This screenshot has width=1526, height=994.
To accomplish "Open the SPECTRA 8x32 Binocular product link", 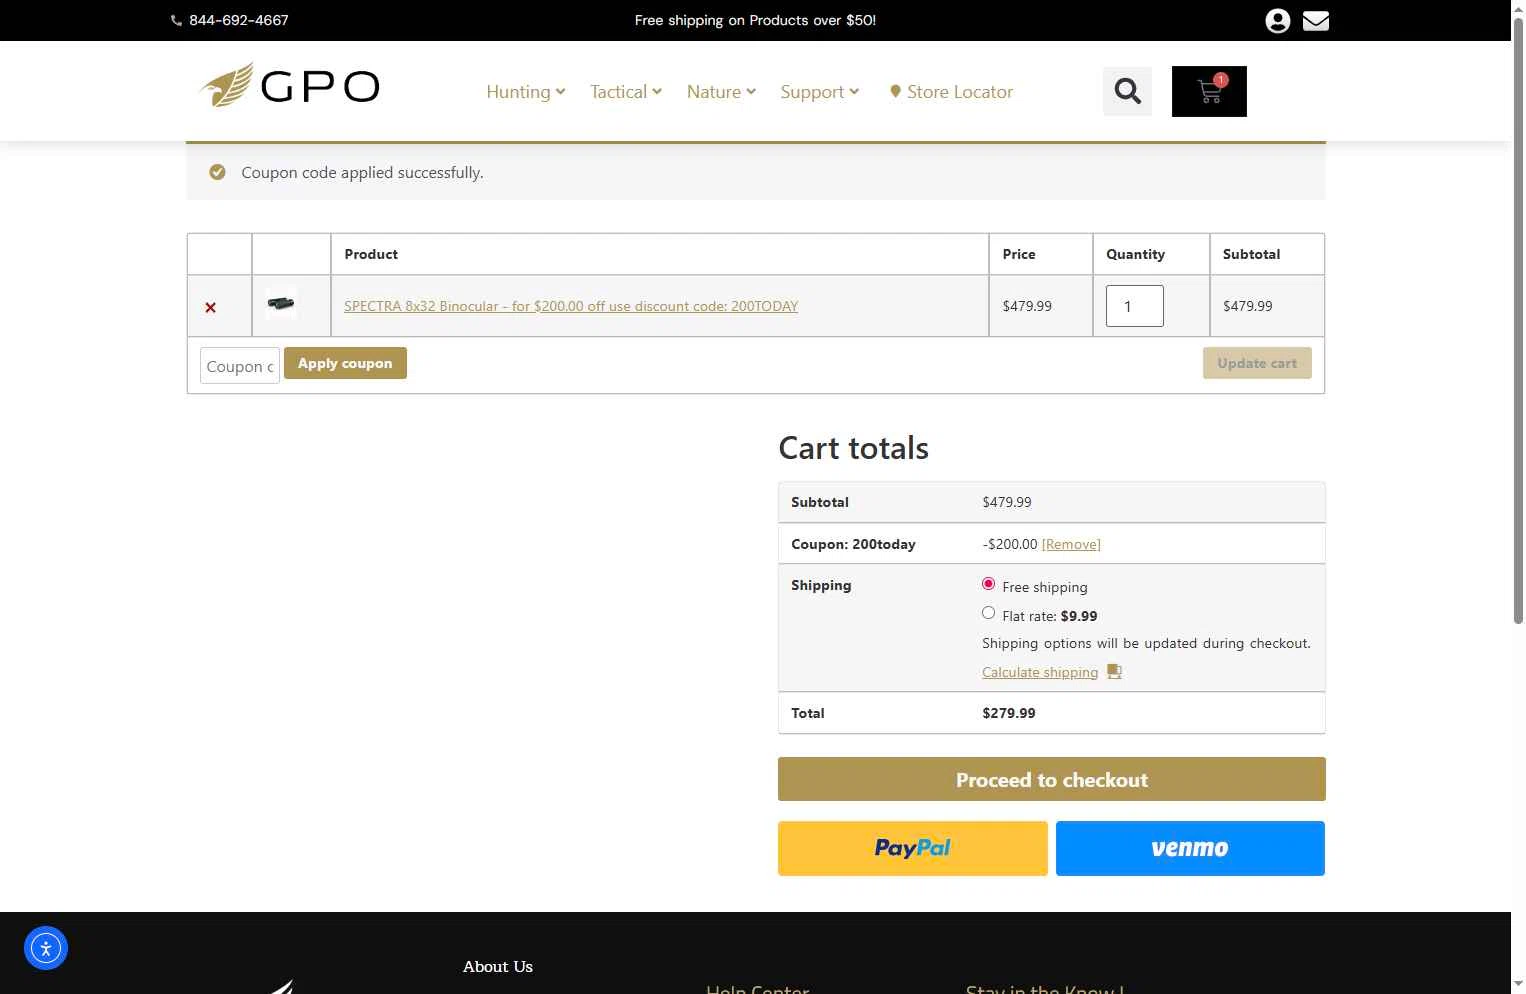I will click(571, 306).
